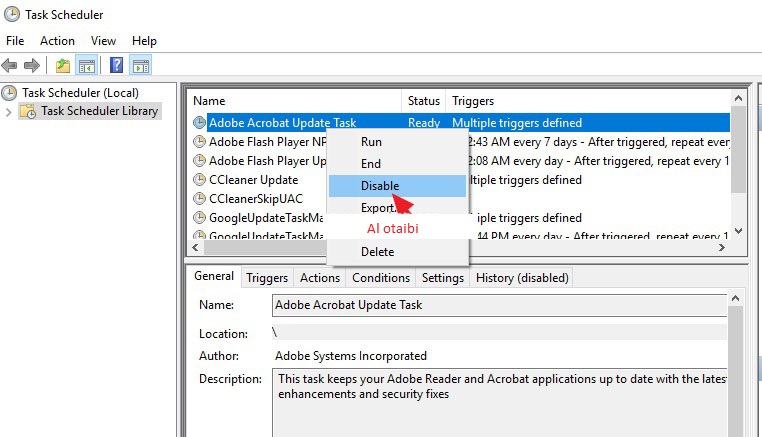The width and height of the screenshot is (762, 437).
Task: Sort tasks by the Triggers column header
Action: (588, 101)
